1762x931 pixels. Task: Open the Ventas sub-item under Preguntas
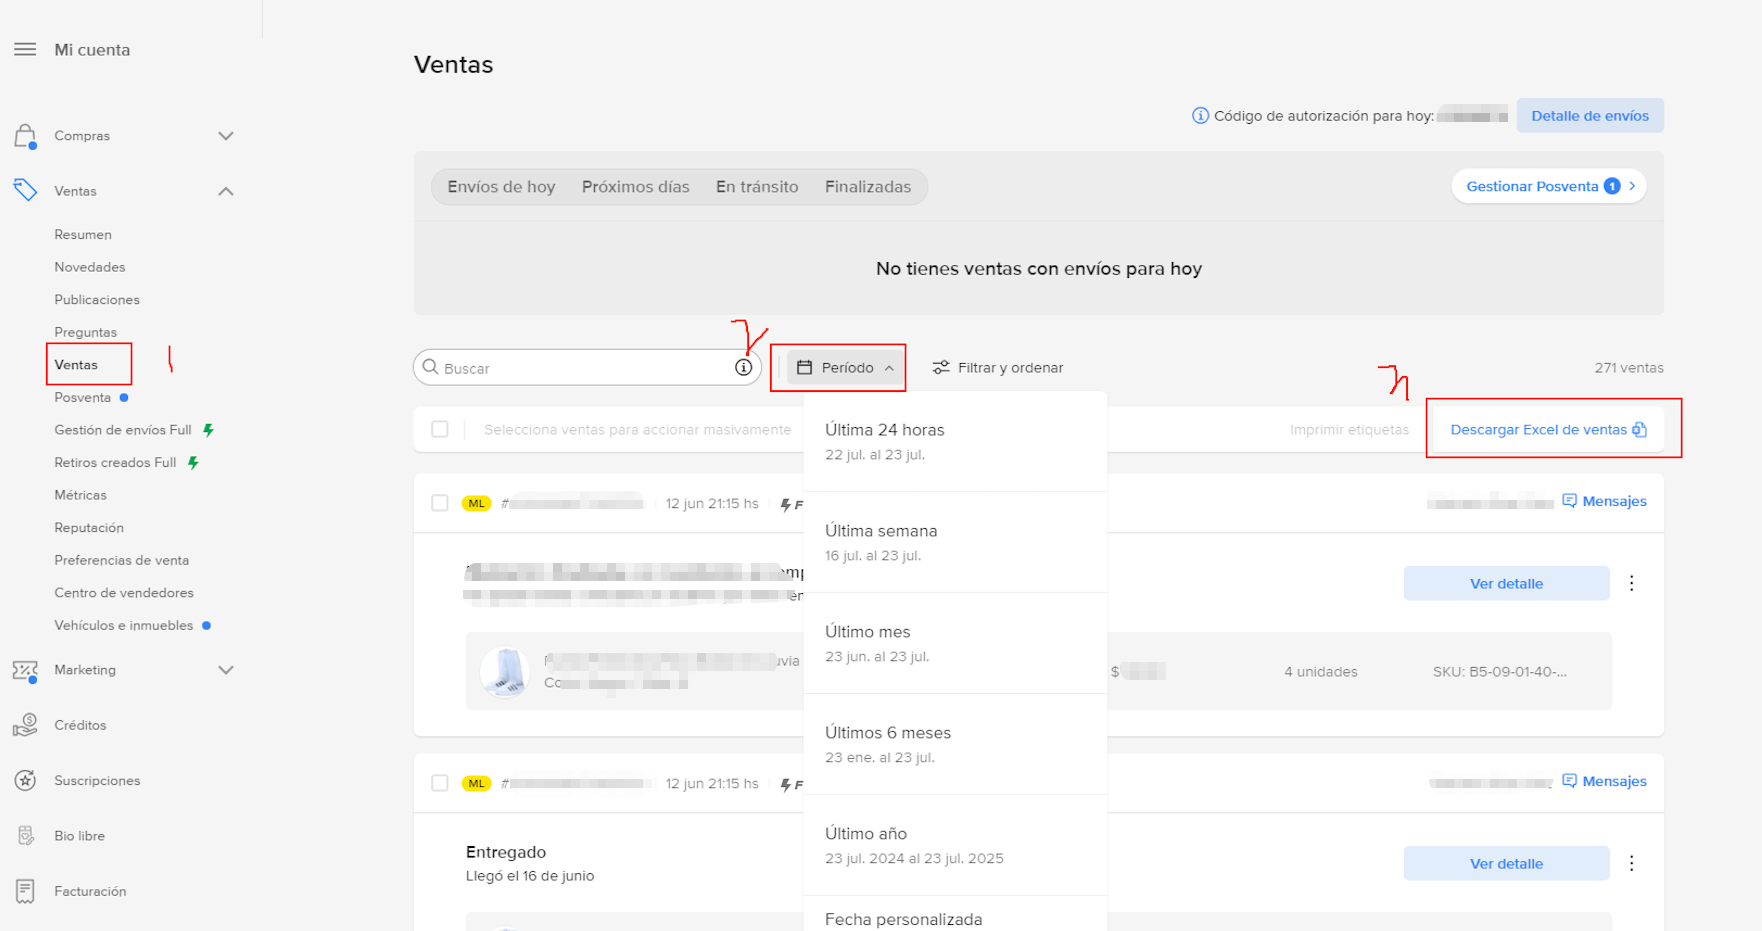[x=76, y=365]
